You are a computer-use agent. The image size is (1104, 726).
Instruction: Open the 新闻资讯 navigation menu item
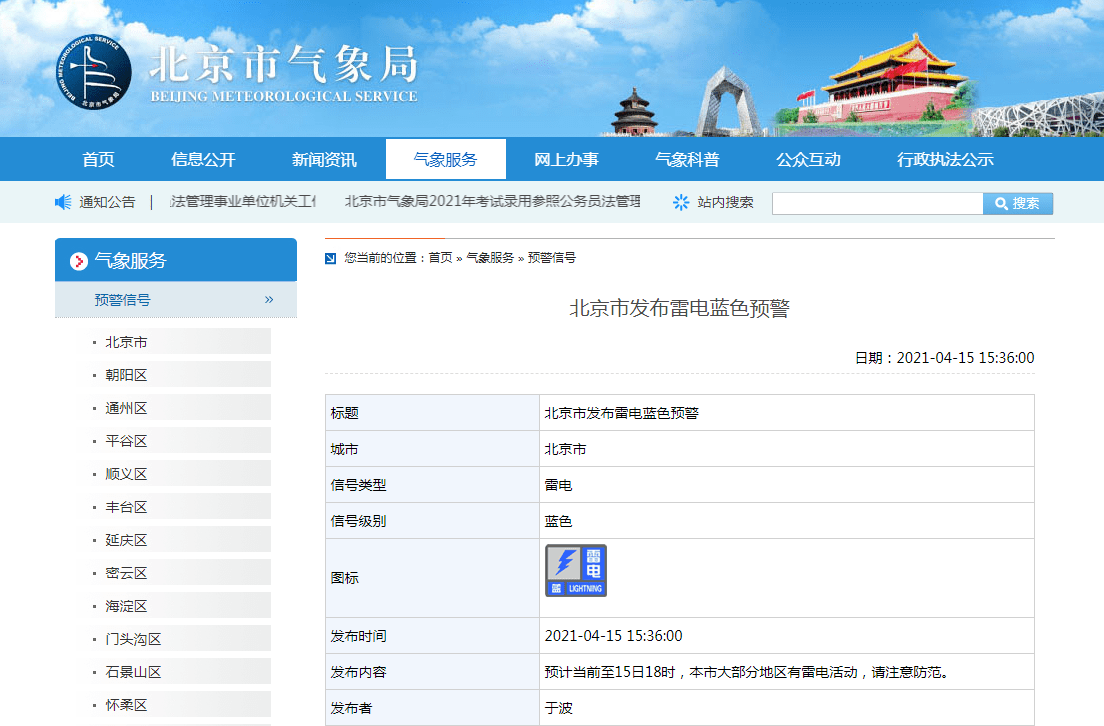[x=324, y=159]
